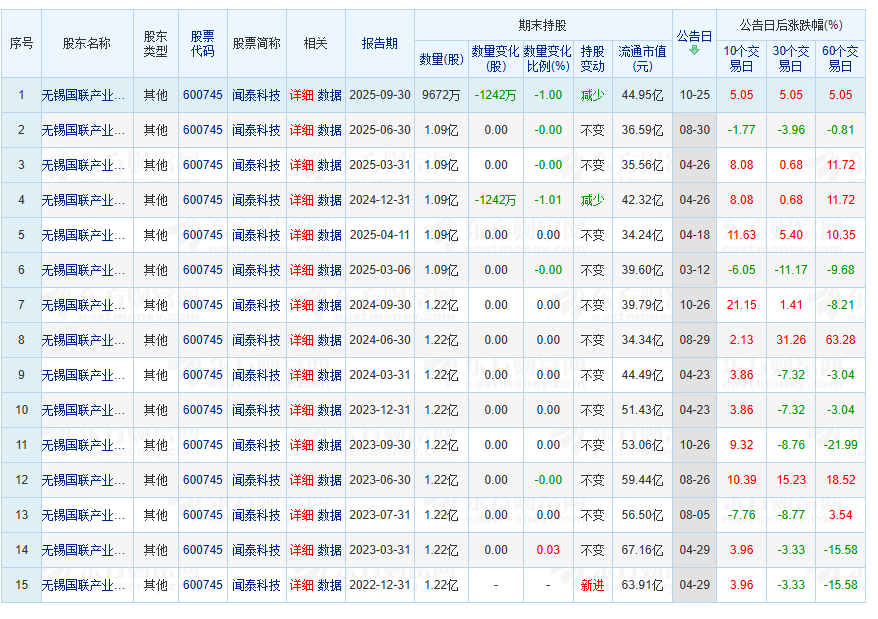Open stock code 600745 in row 11

point(203,445)
